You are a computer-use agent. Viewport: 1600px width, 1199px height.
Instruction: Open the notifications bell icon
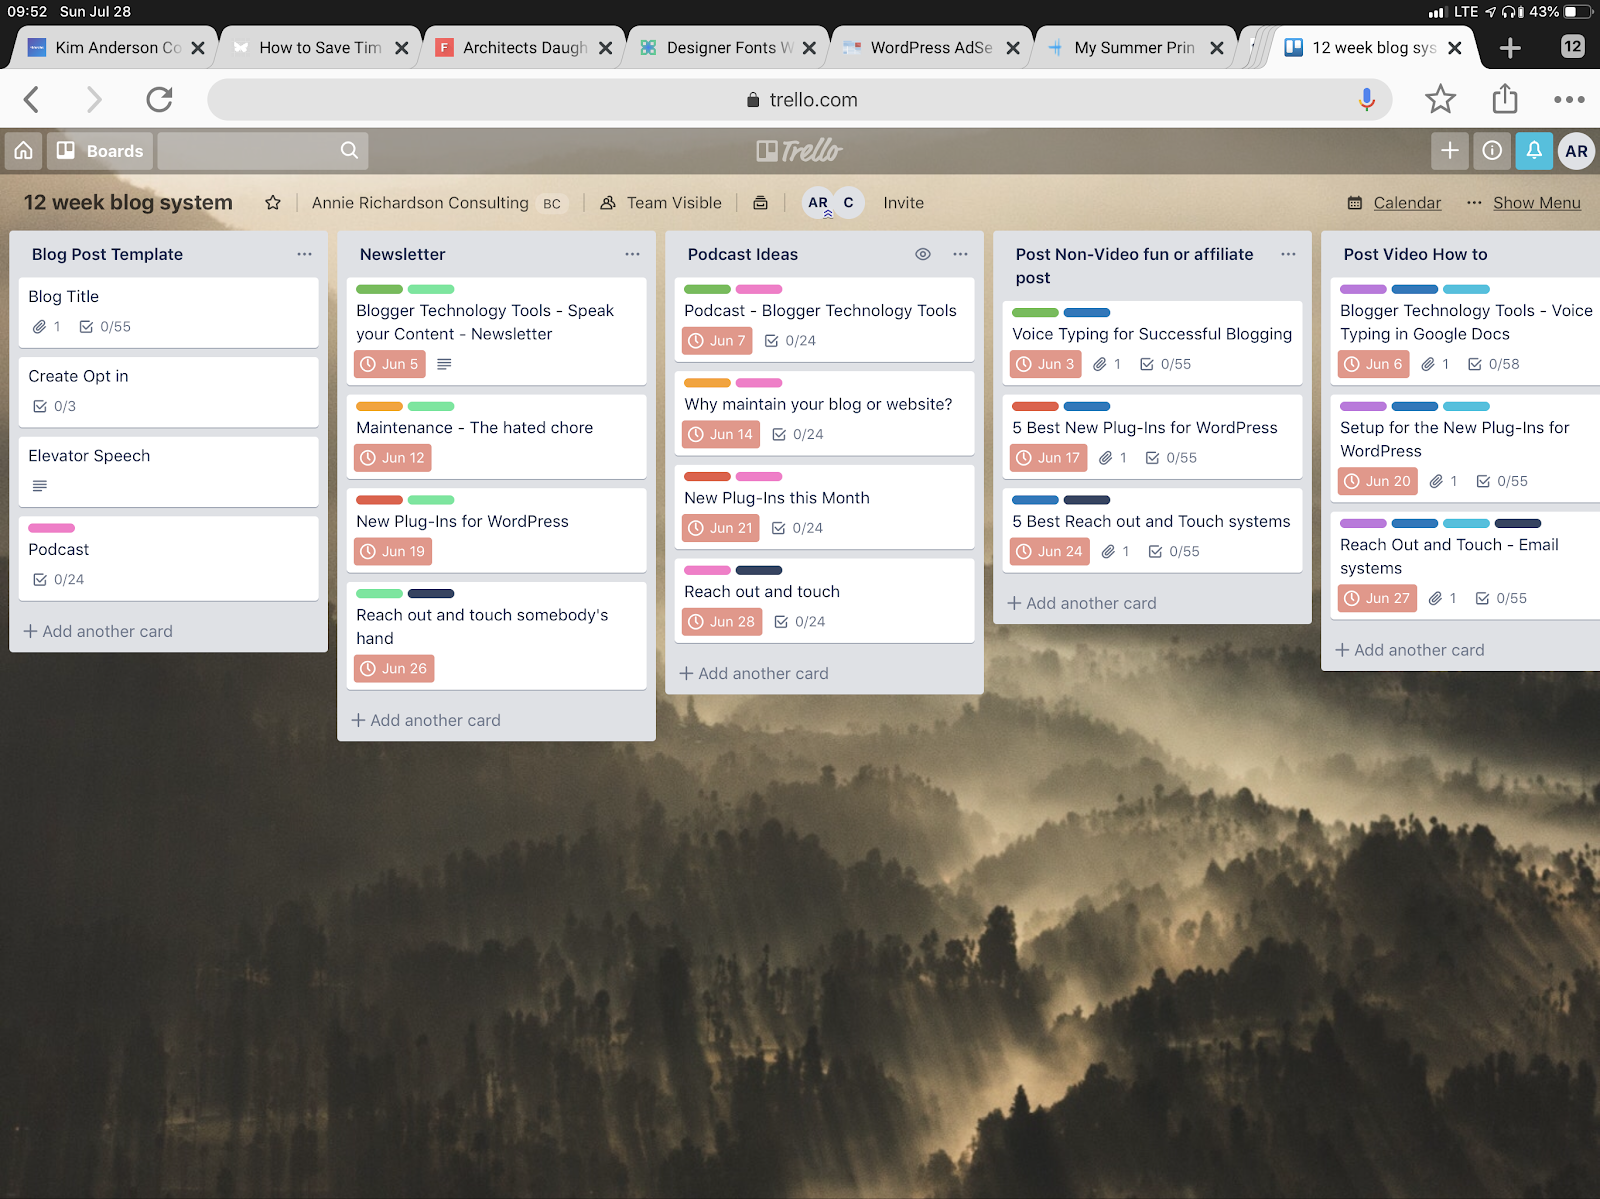(1534, 151)
